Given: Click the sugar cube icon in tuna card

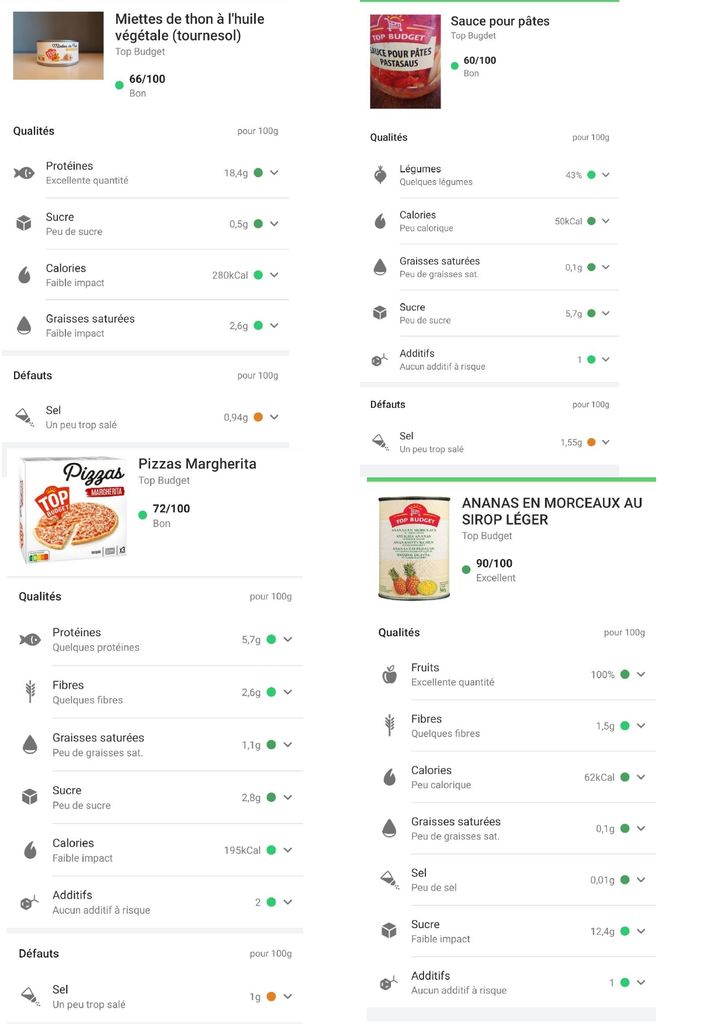Looking at the screenshot, I should (24, 224).
